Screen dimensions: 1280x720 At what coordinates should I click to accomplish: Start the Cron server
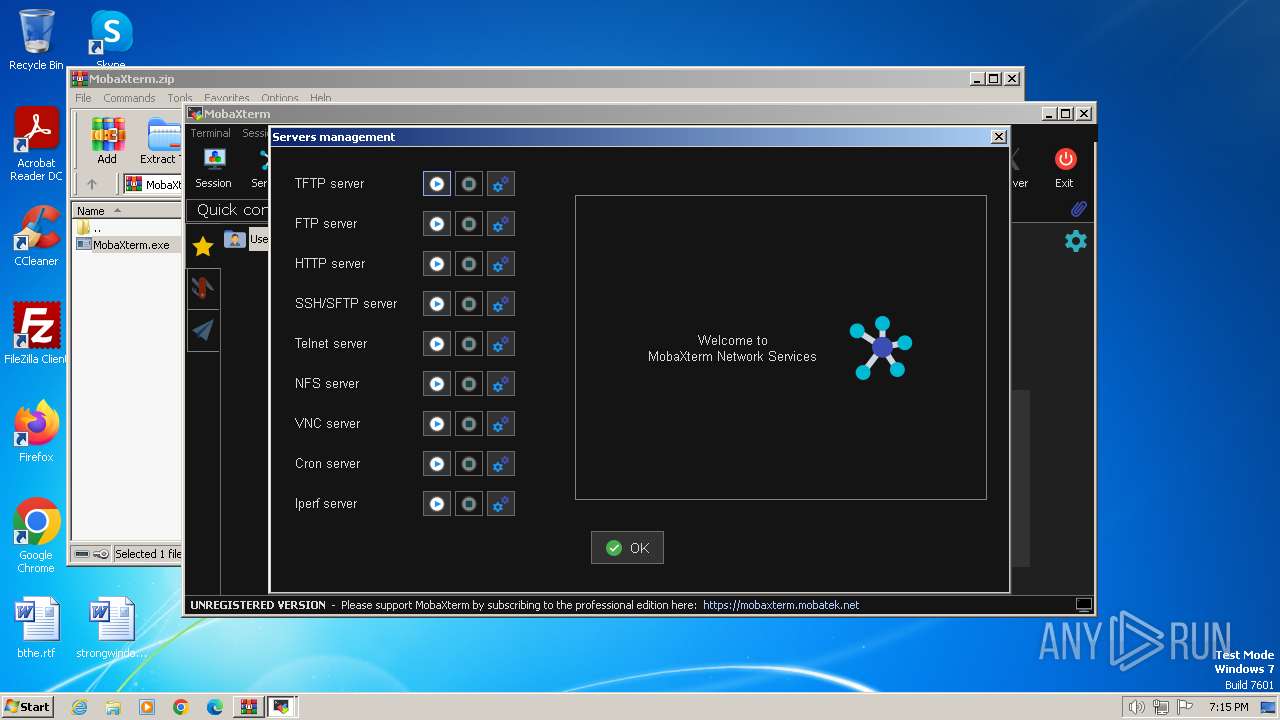[437, 464]
